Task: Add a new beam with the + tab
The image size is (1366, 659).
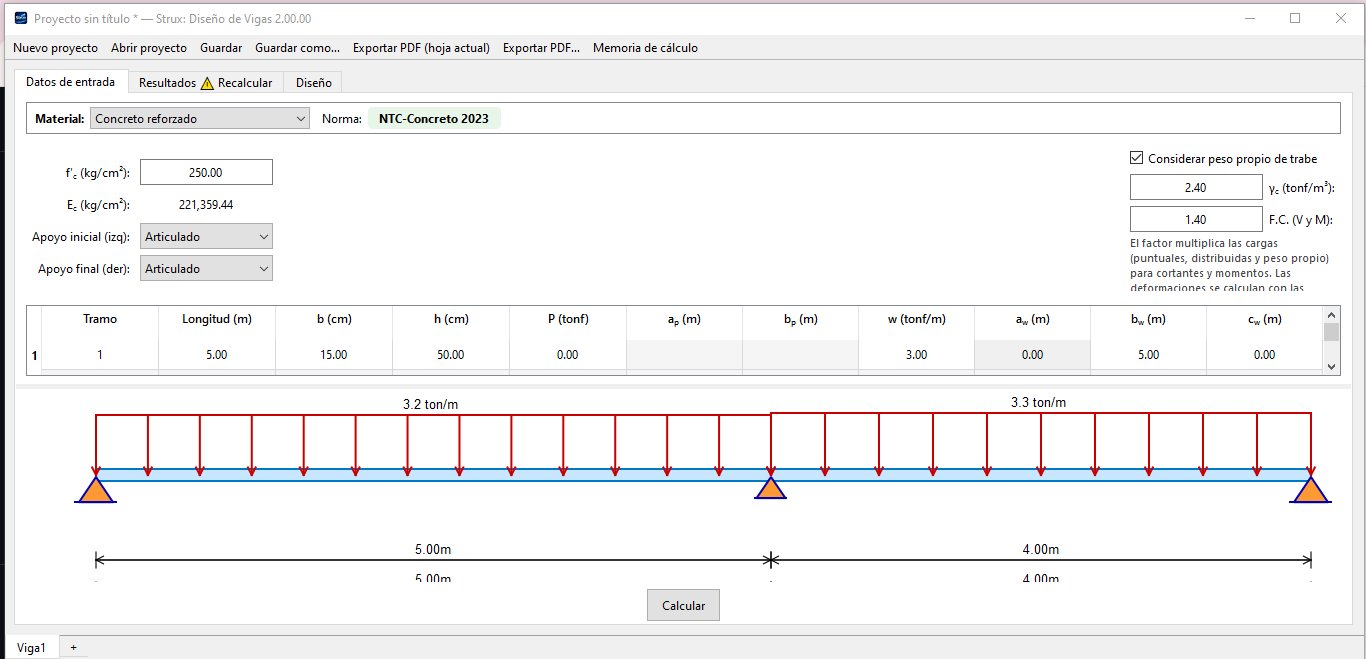Action: tap(73, 648)
